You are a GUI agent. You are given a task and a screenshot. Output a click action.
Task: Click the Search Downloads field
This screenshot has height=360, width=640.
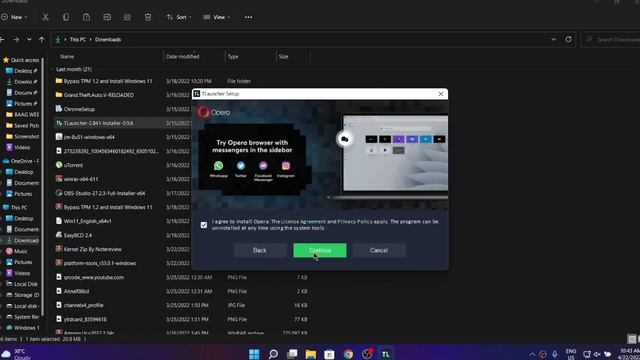coord(611,40)
